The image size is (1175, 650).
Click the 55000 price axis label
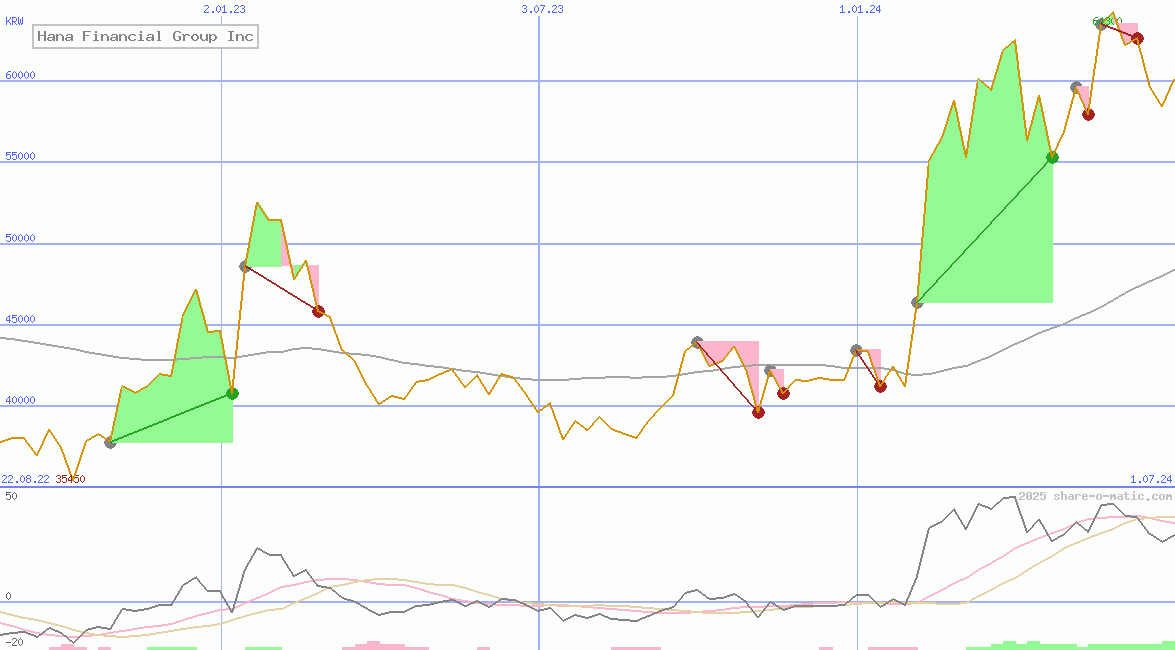click(x=19, y=157)
